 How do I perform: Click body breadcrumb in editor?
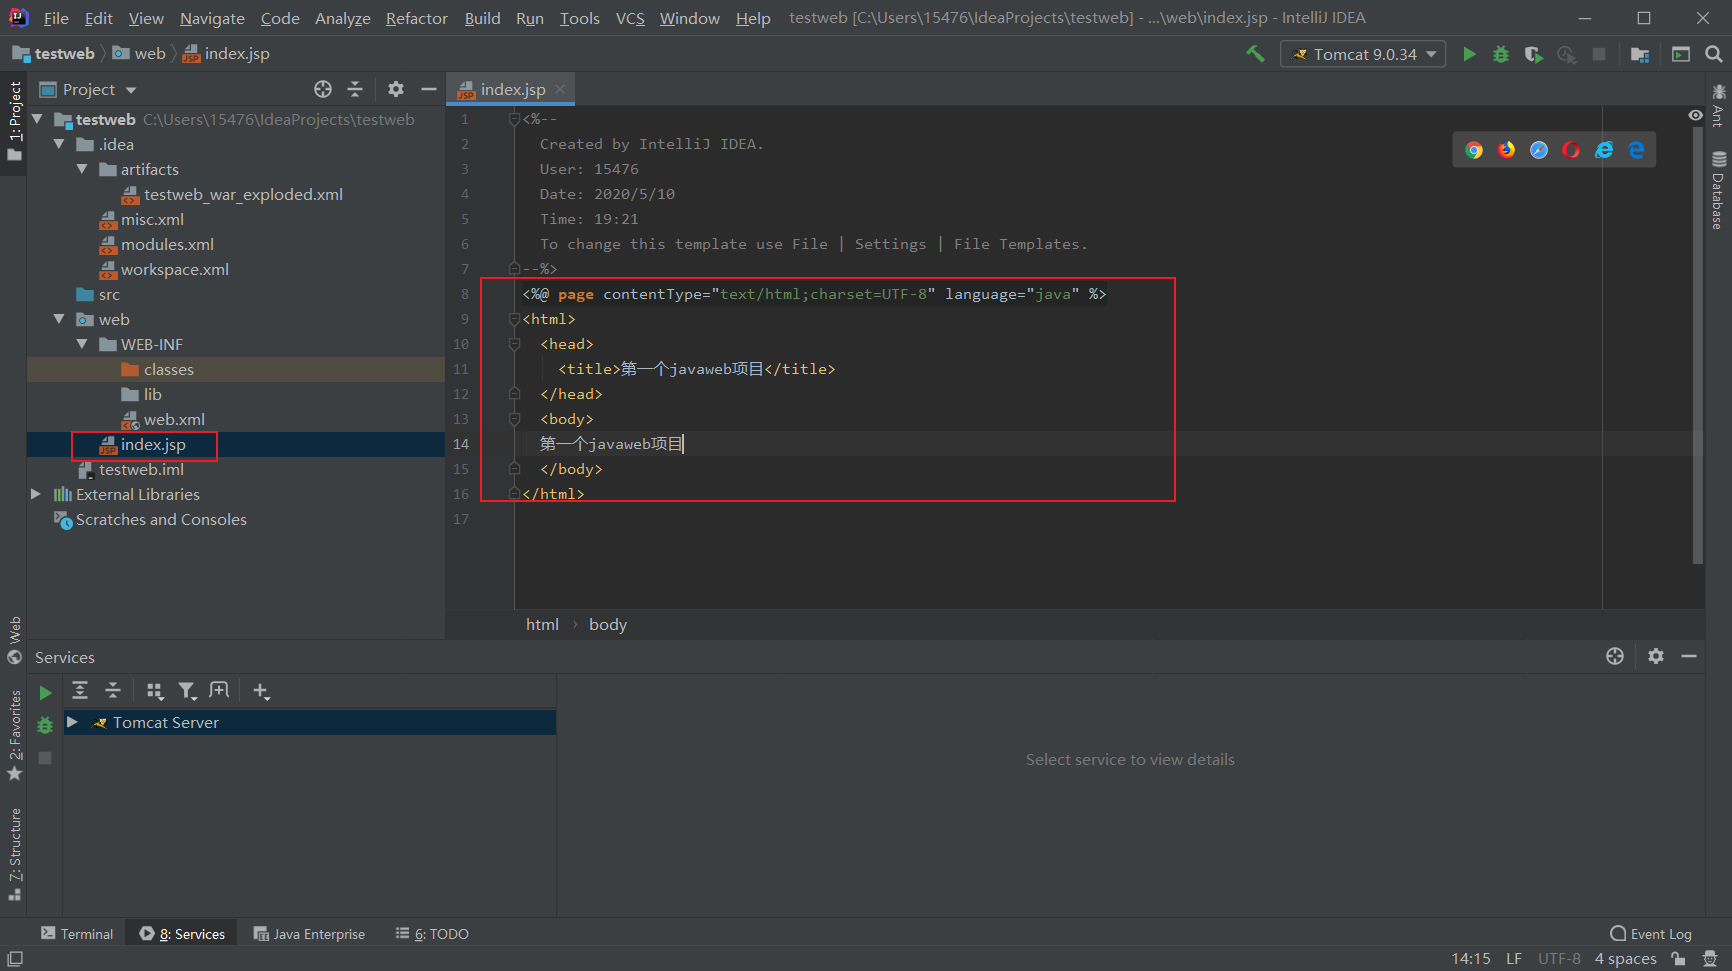pos(608,624)
